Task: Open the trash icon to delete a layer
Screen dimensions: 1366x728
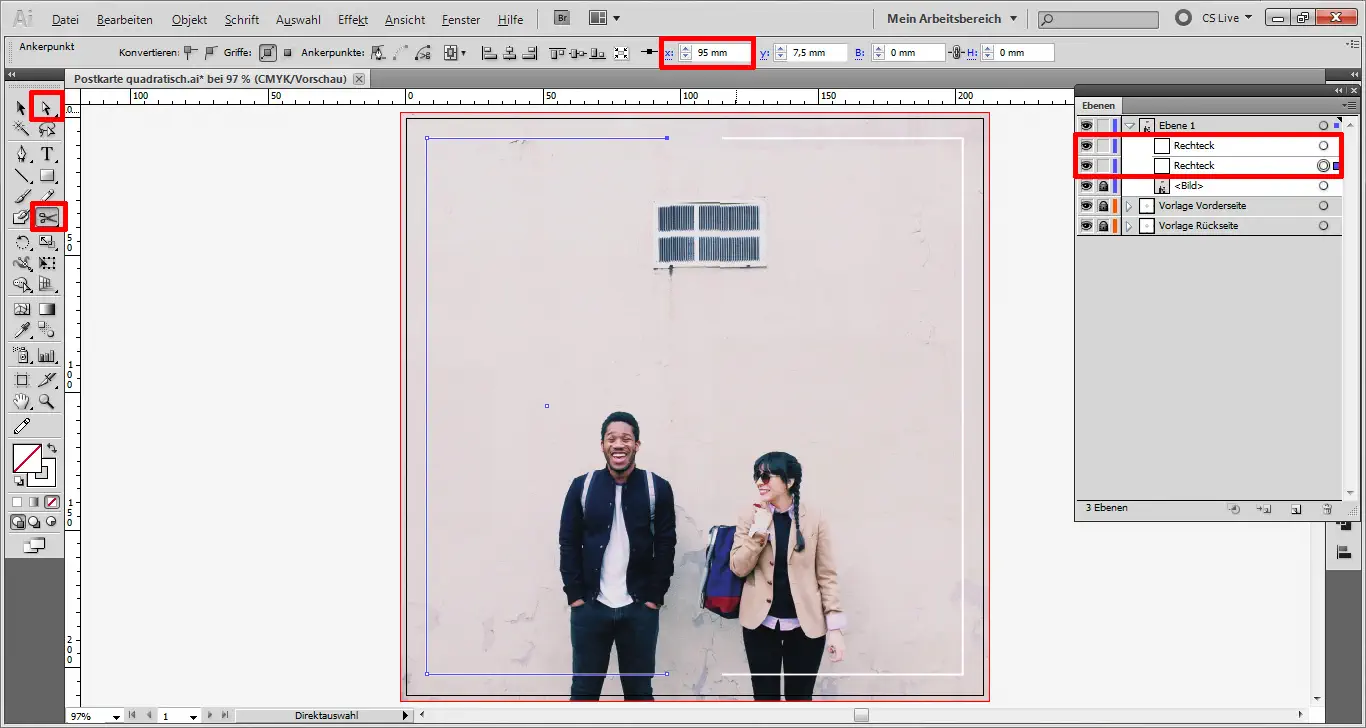Action: 1327,509
